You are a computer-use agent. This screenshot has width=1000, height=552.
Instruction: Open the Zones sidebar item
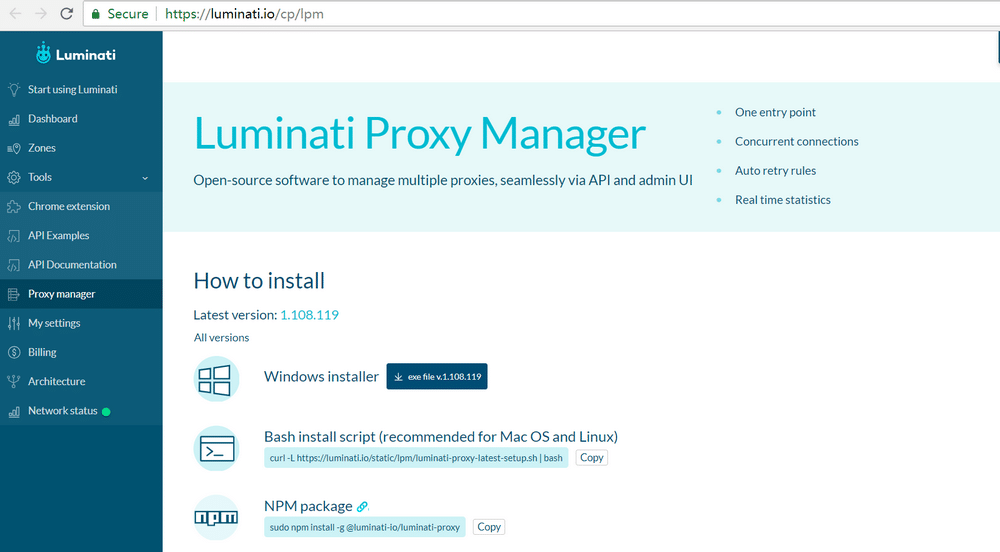point(42,148)
